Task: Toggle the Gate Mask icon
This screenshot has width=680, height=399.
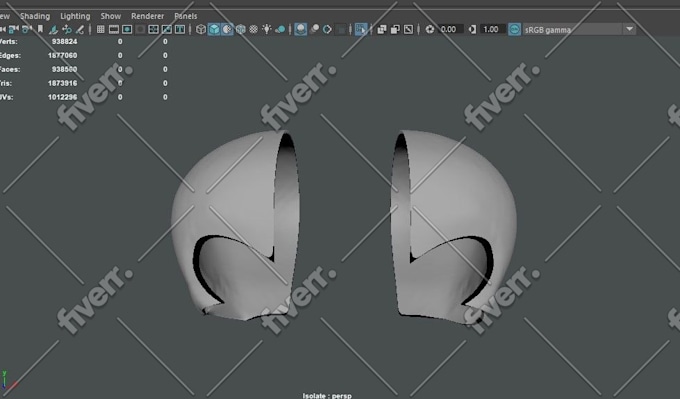Action: click(x=140, y=29)
